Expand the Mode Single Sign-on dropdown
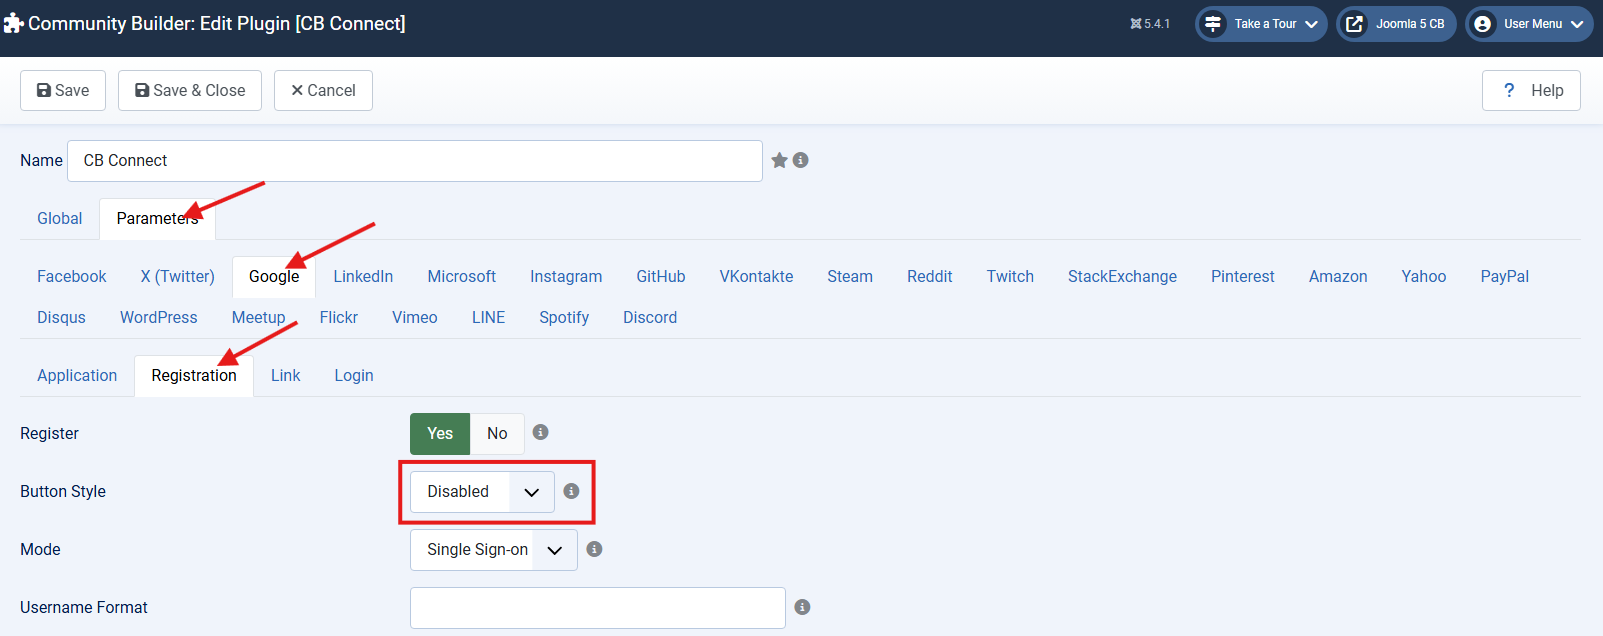 (493, 550)
